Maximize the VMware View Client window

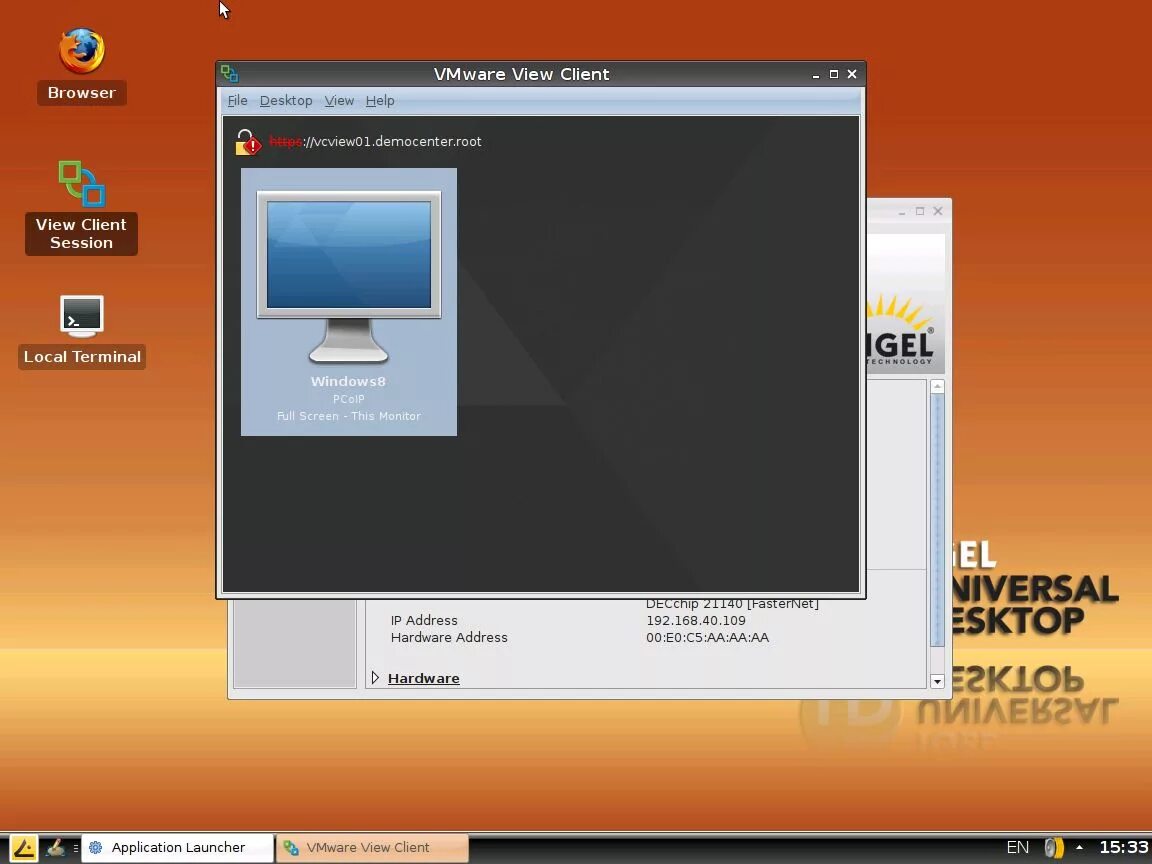[834, 74]
